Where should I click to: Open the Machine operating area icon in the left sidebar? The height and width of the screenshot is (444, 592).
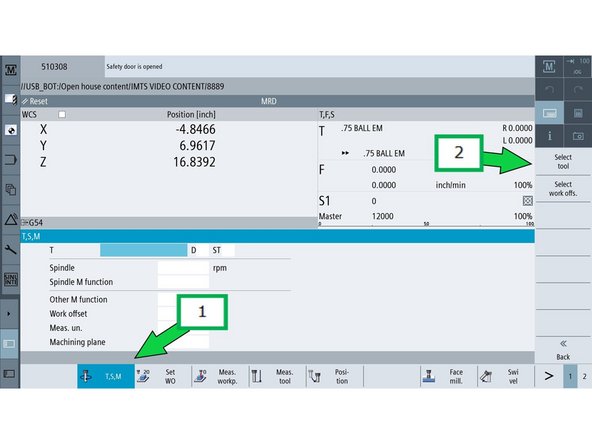coord(11,69)
